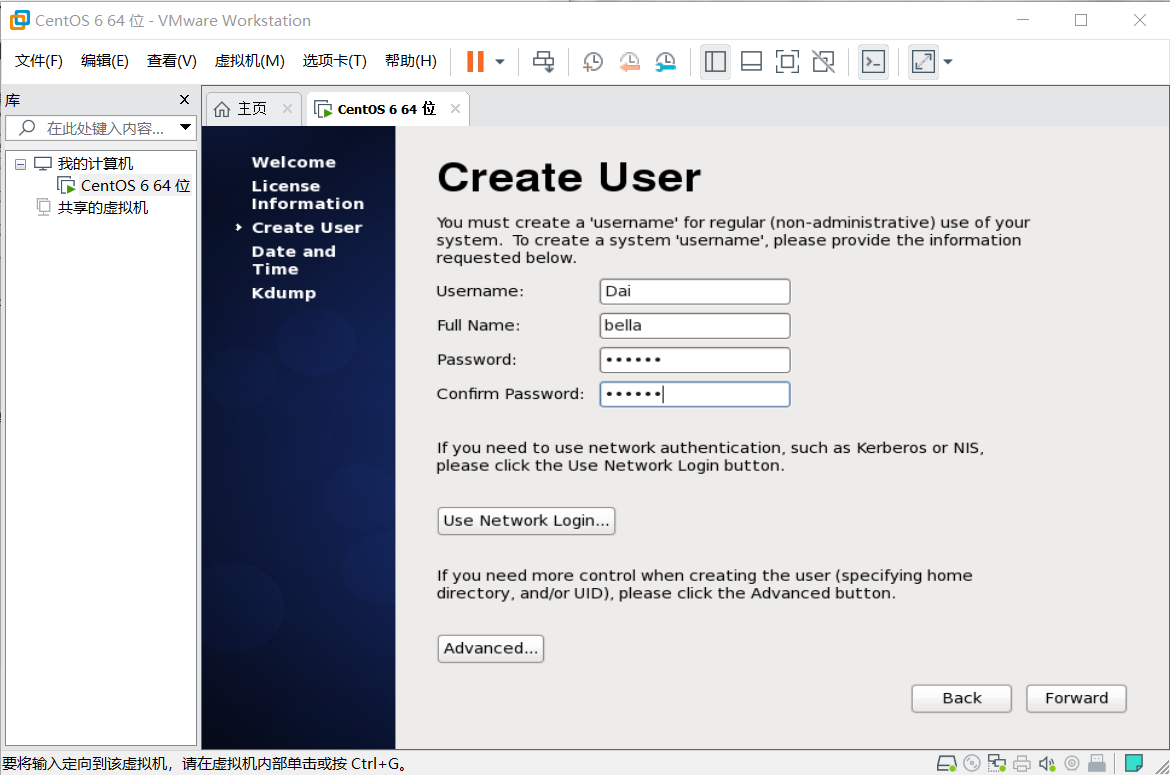Toggle the thumbnail bar view icon
The height and width of the screenshot is (775, 1170).
tap(751, 61)
